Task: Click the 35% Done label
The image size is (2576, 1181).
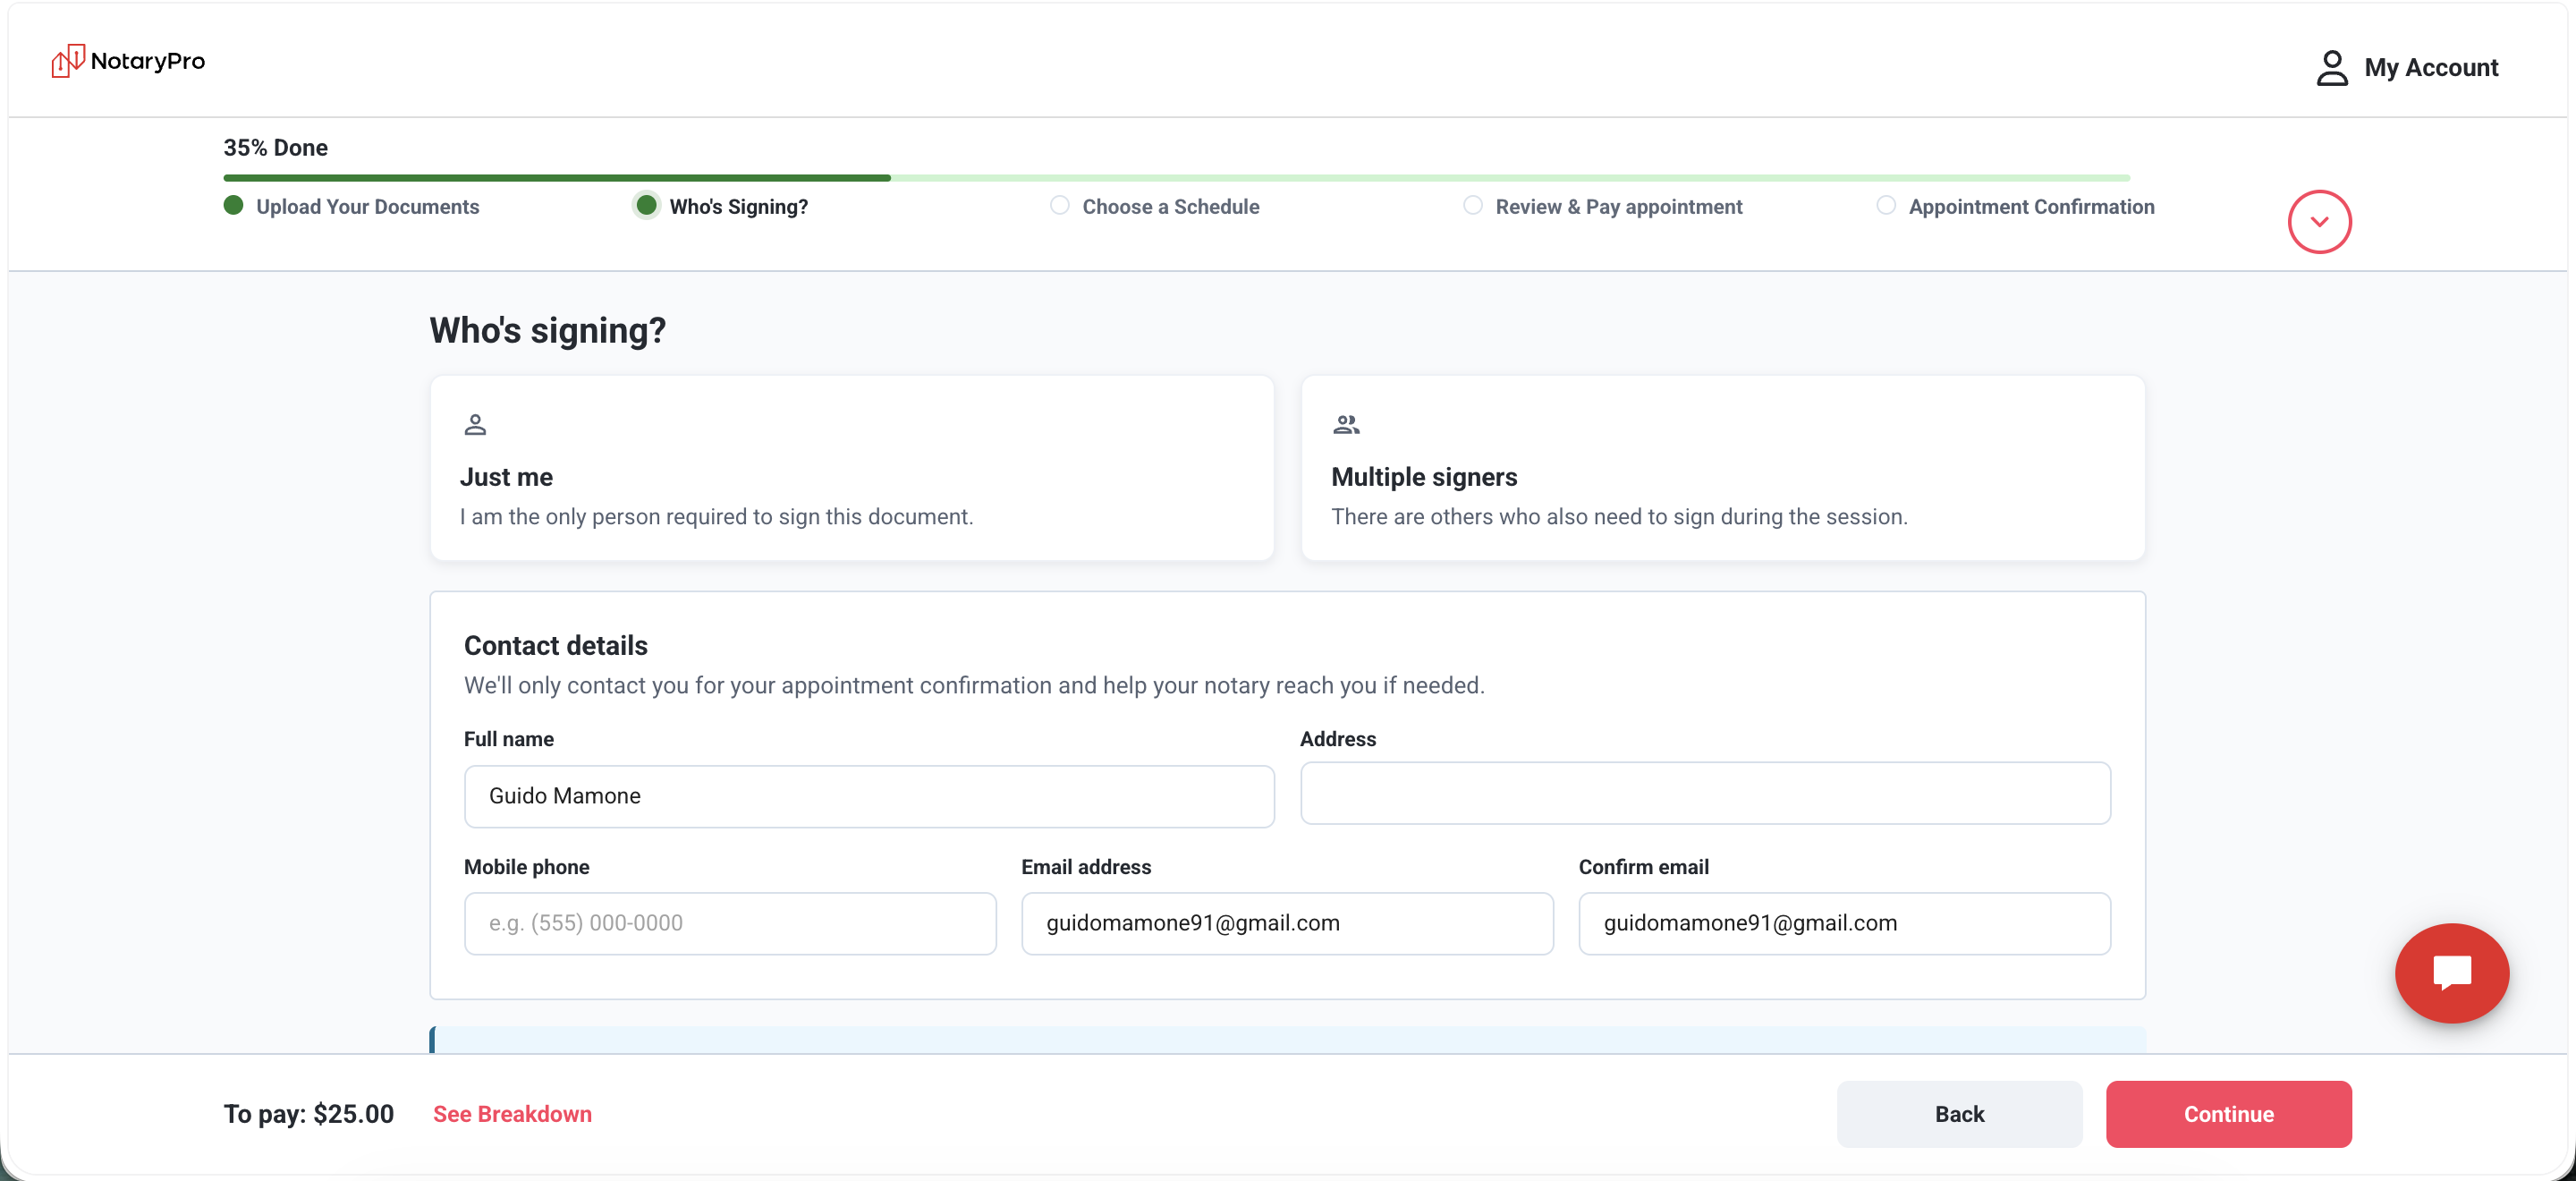Action: (x=275, y=148)
